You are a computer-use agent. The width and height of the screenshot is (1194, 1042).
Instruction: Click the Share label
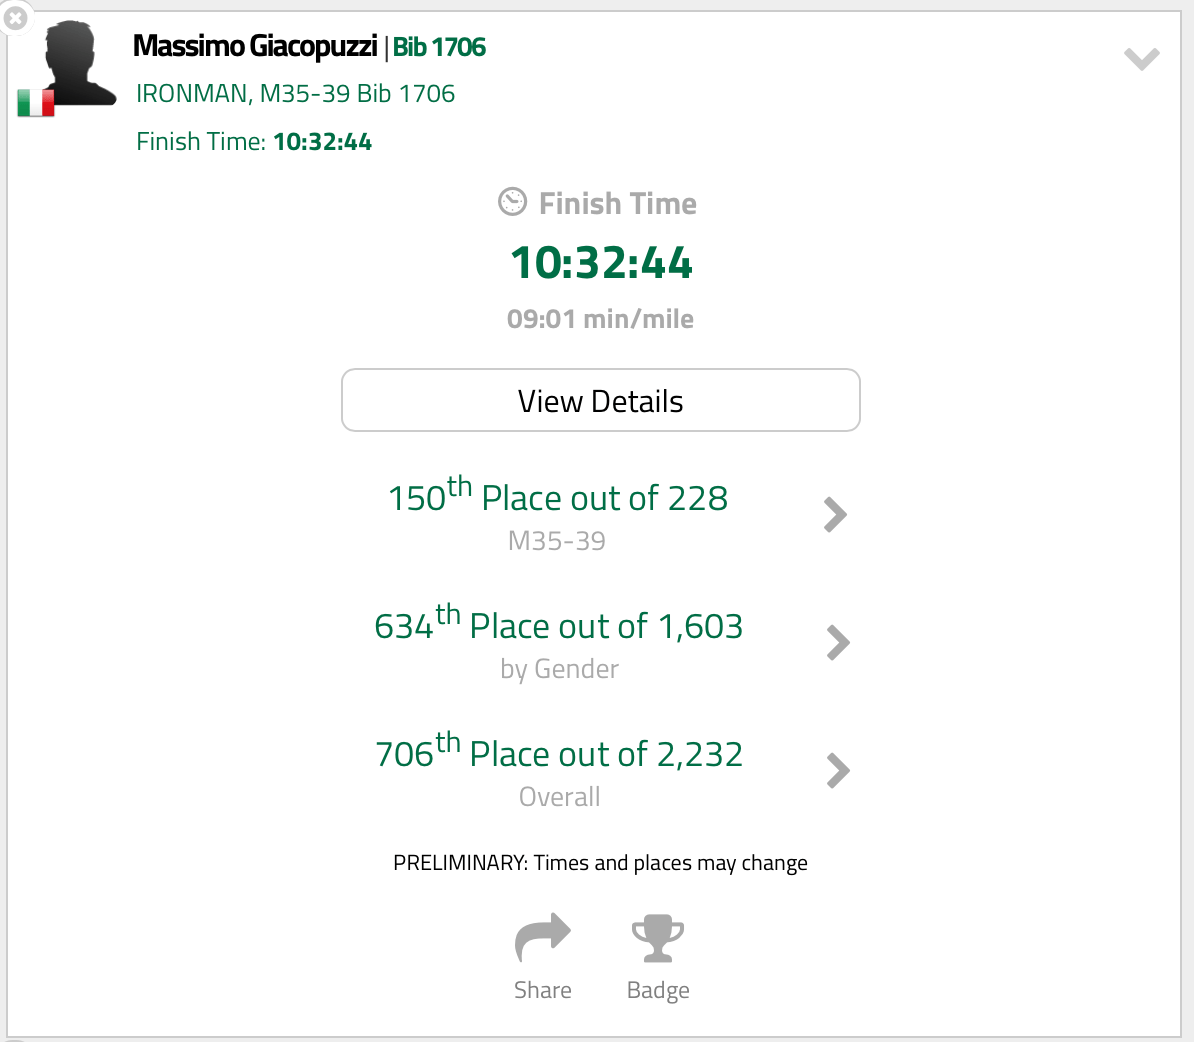pos(542,990)
